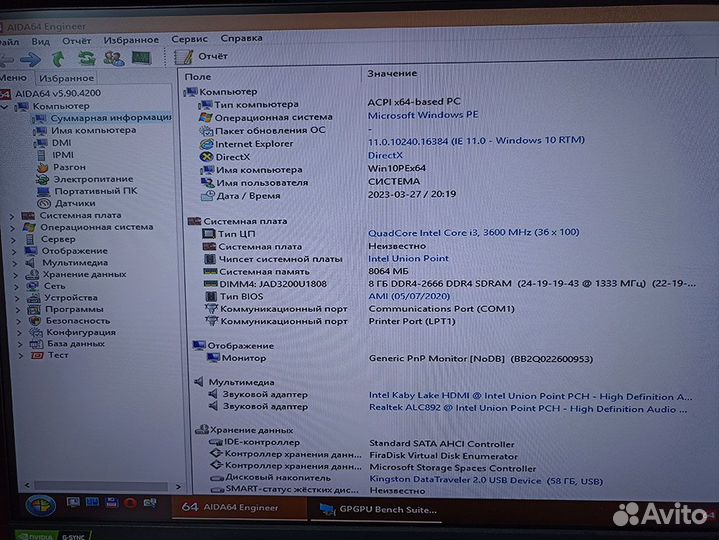Open the AMI (05/07/2020) BIOS link
Screen dimensions: 719x540
click(x=409, y=296)
